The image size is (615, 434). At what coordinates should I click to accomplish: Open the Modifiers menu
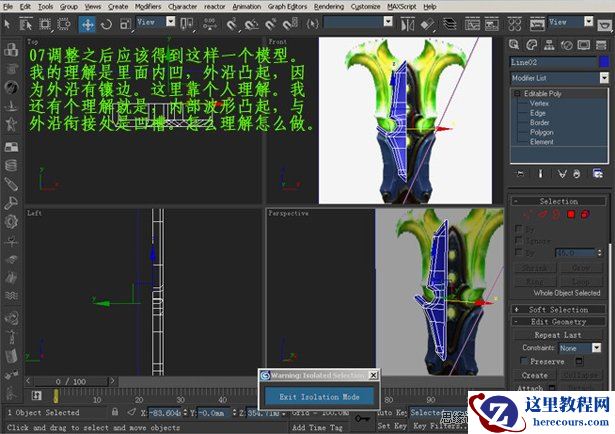(x=148, y=7)
